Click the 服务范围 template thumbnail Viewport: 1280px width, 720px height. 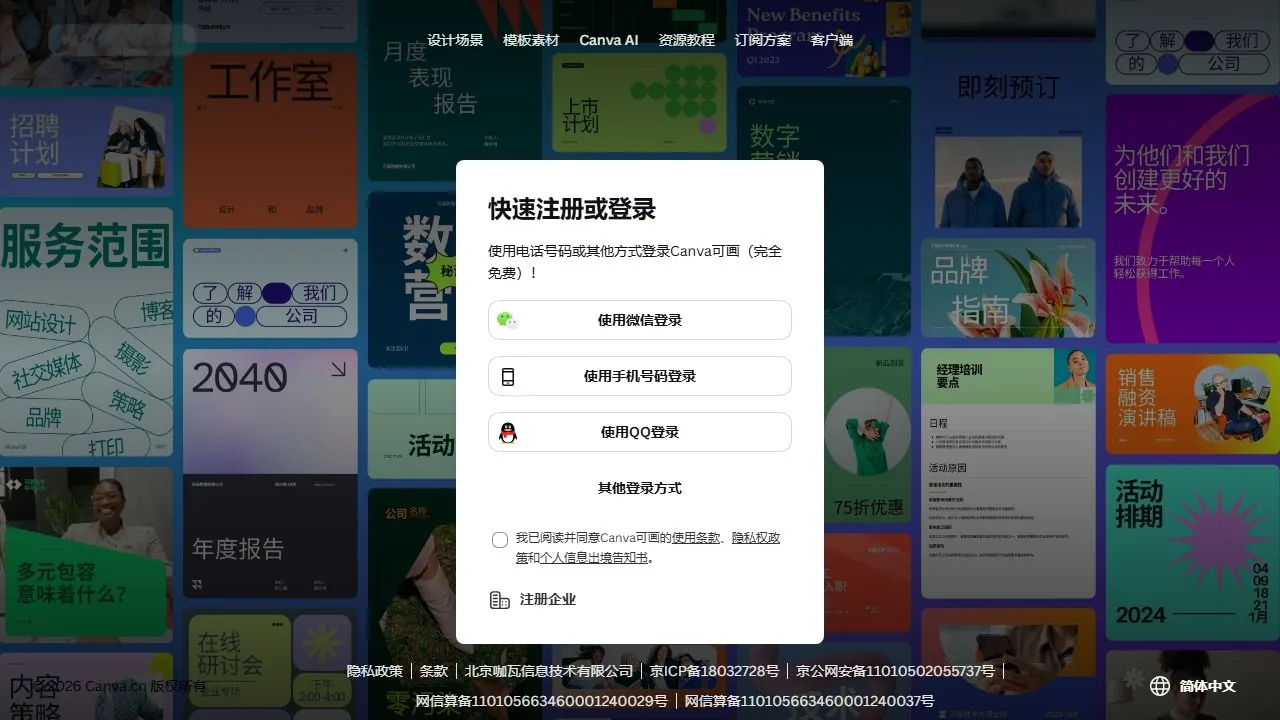tap(87, 332)
